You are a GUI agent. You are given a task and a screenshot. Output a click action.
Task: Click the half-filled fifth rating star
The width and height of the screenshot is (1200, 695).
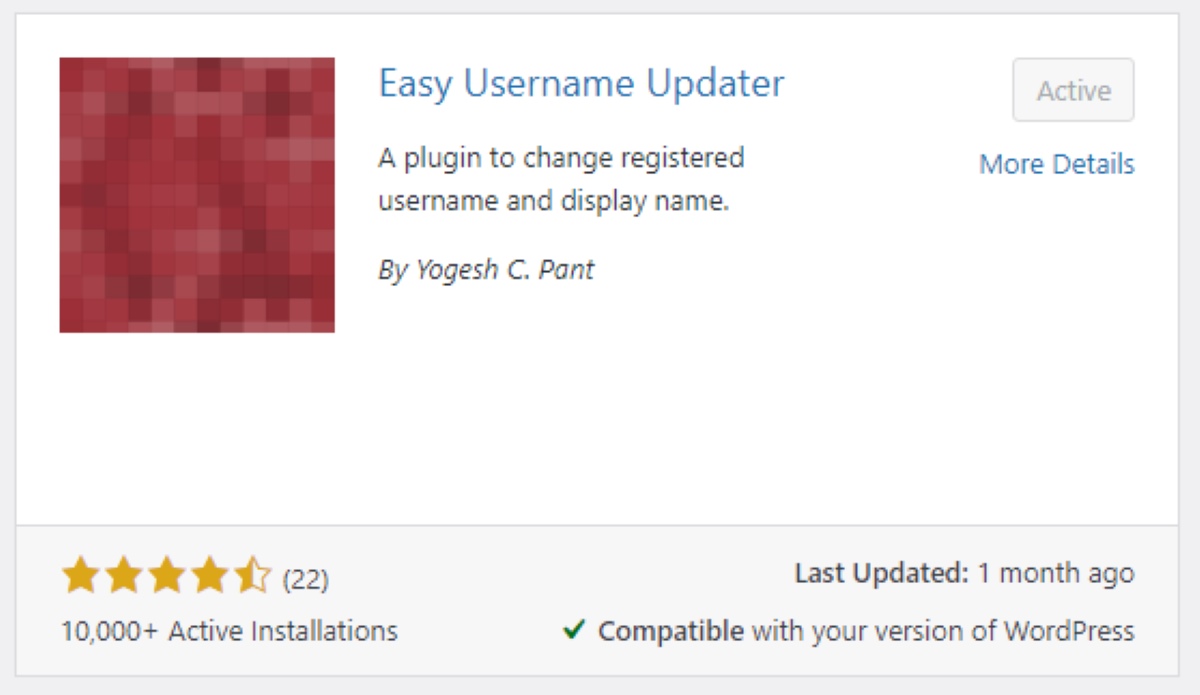click(250, 575)
